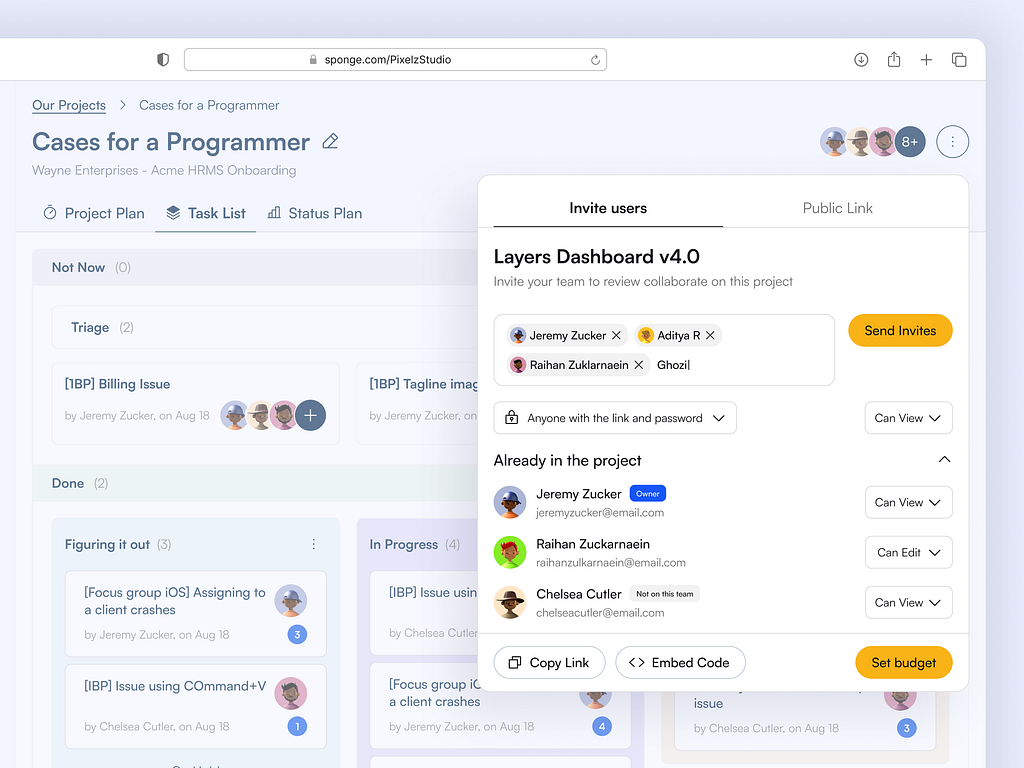This screenshot has width=1024, height=768.
Task: Click the blue Owner badge
Action: tap(647, 494)
